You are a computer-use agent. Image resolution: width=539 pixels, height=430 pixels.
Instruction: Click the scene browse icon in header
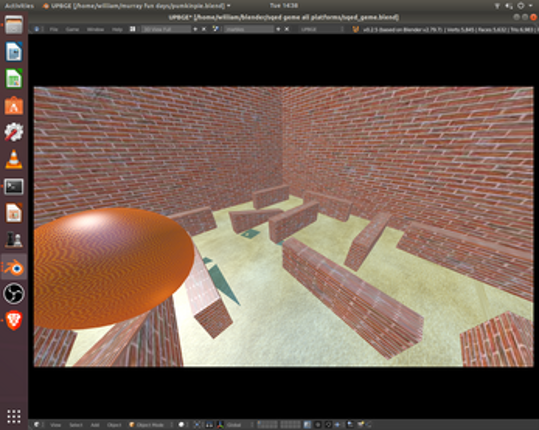pyautogui.click(x=216, y=29)
